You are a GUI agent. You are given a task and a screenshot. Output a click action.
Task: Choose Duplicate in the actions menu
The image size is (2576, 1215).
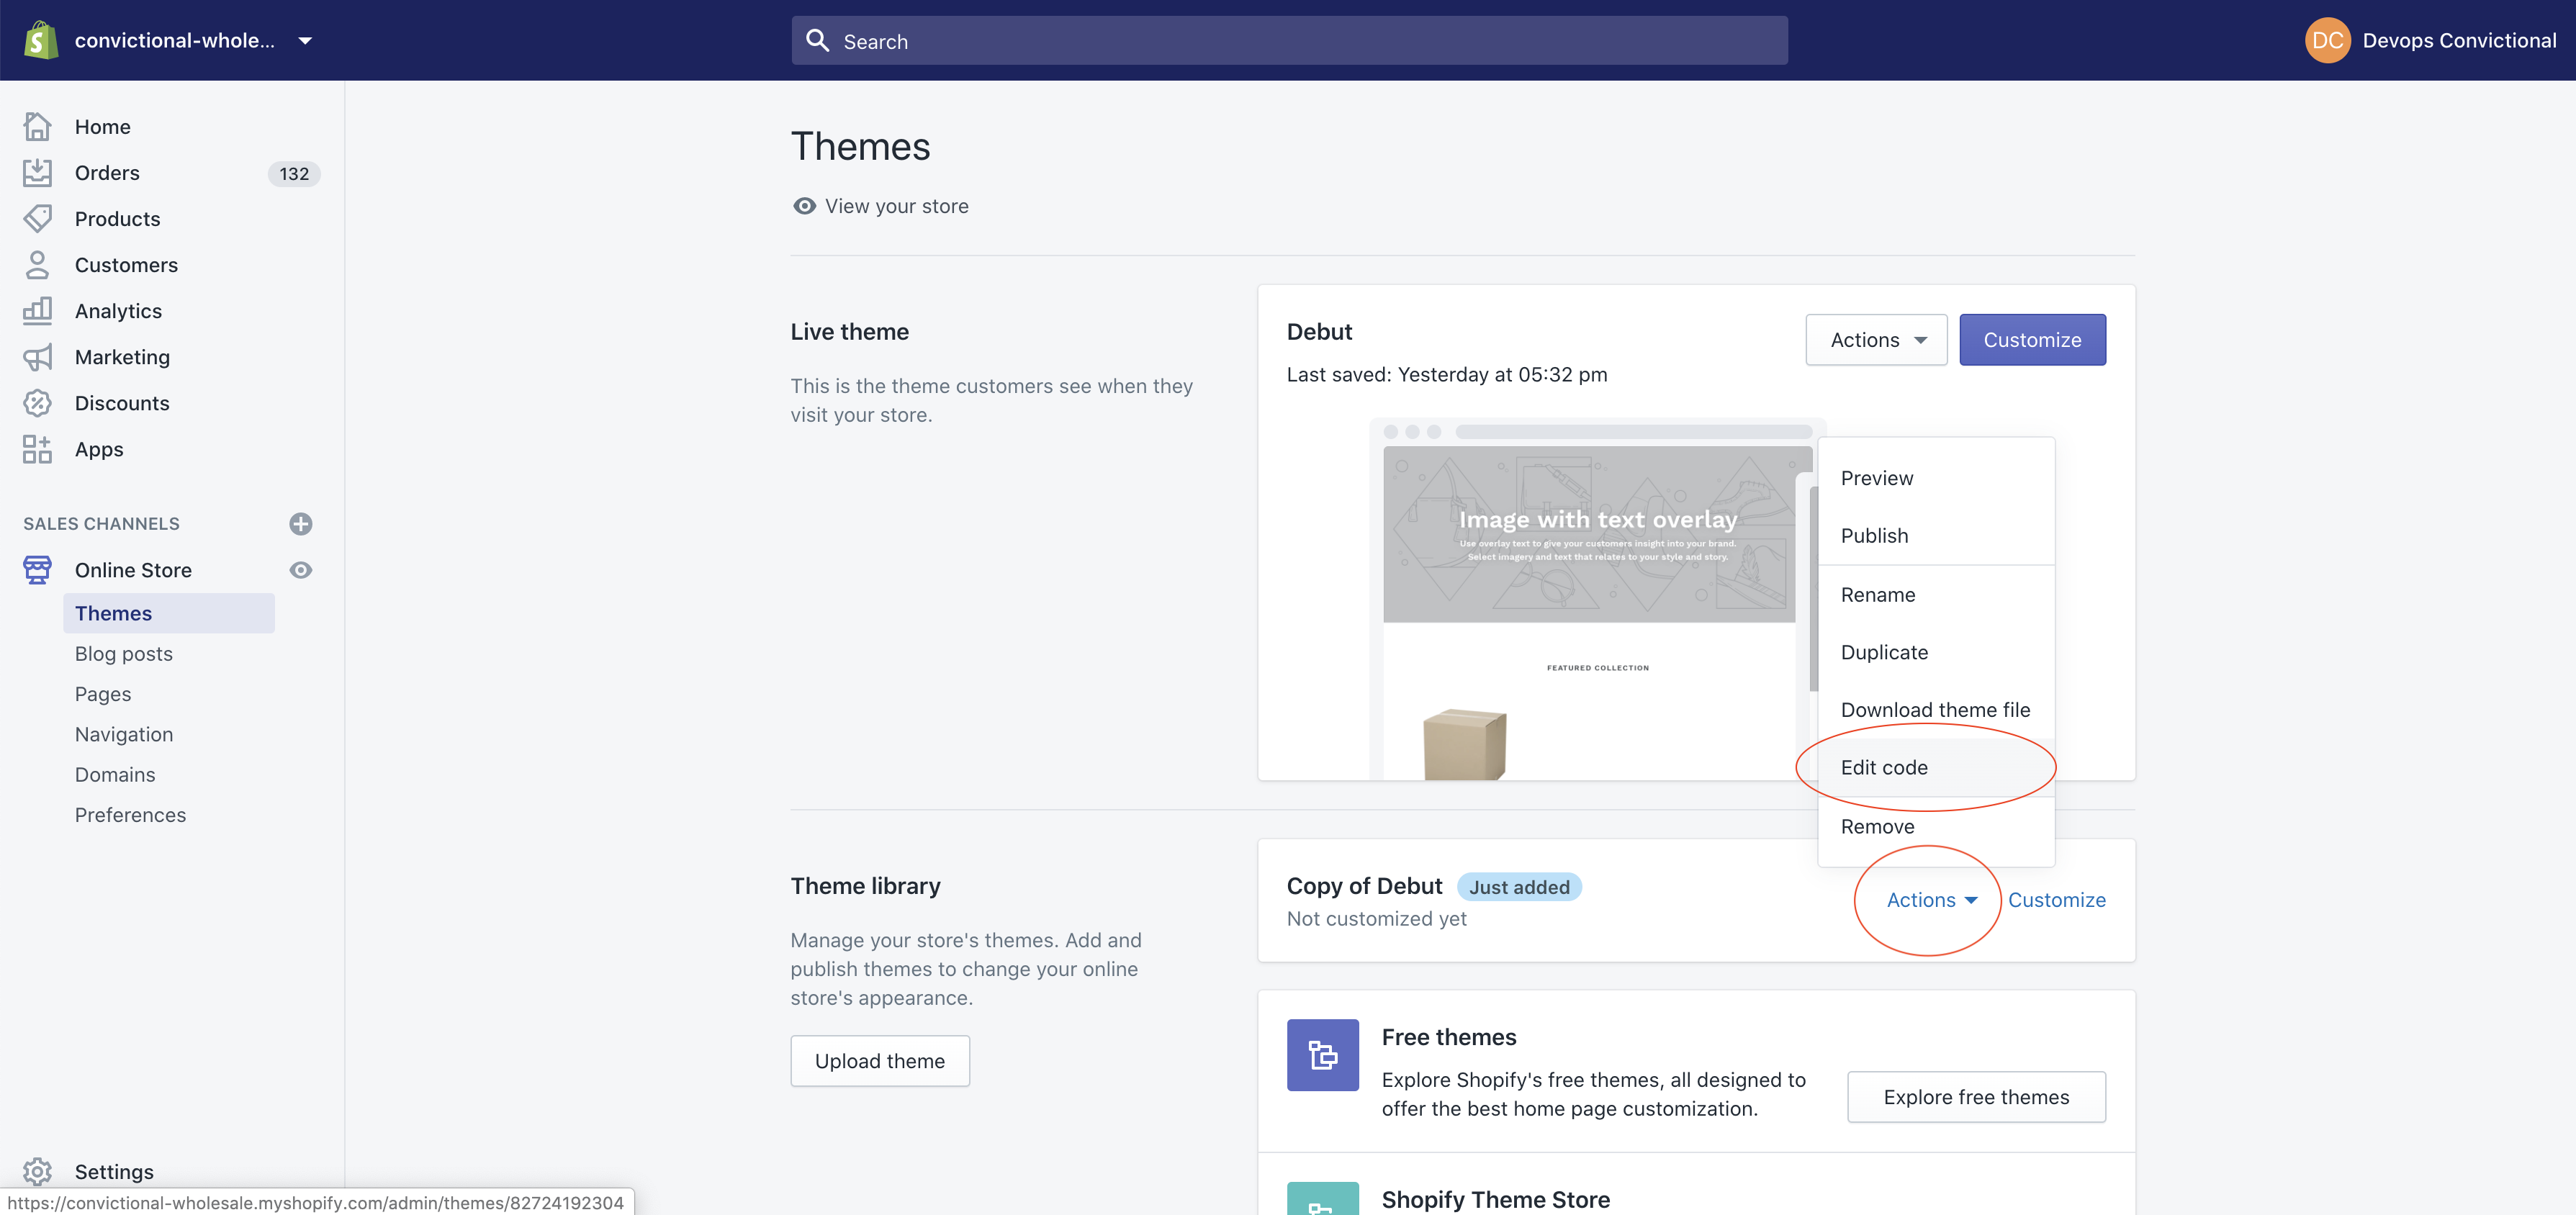pyautogui.click(x=1935, y=652)
